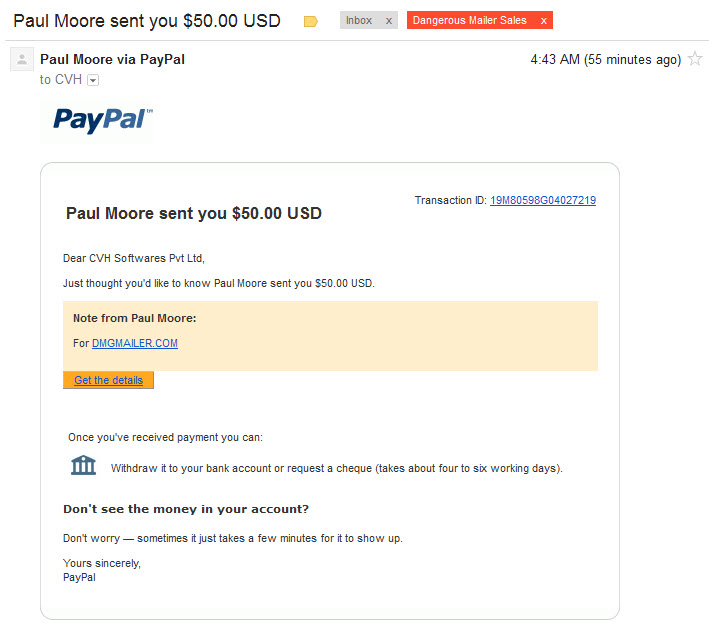The width and height of the screenshot is (709, 623).
Task: Click the email subject heading text
Action: click(x=147, y=21)
